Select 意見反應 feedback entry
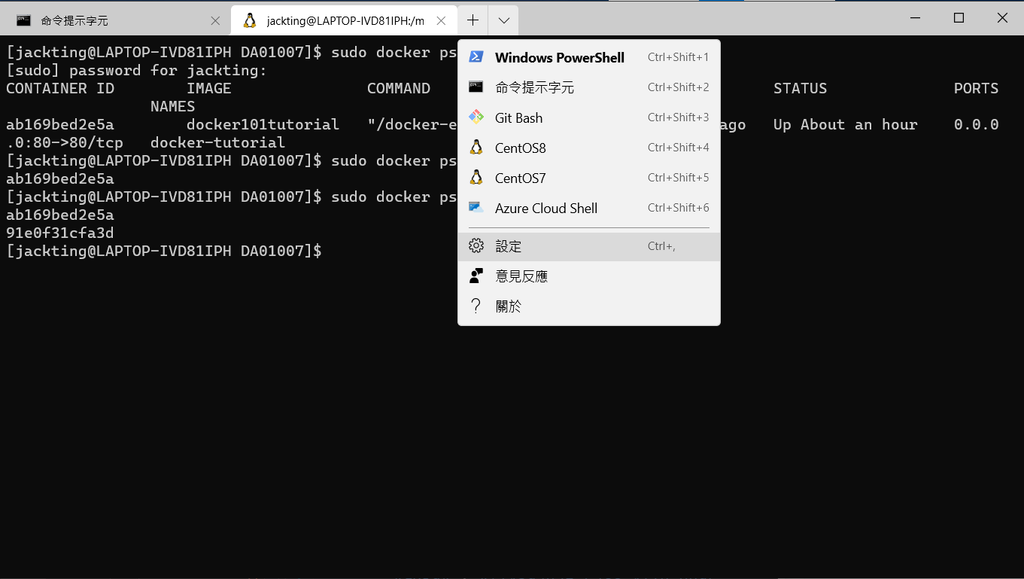This screenshot has height=579, width=1024. click(589, 276)
